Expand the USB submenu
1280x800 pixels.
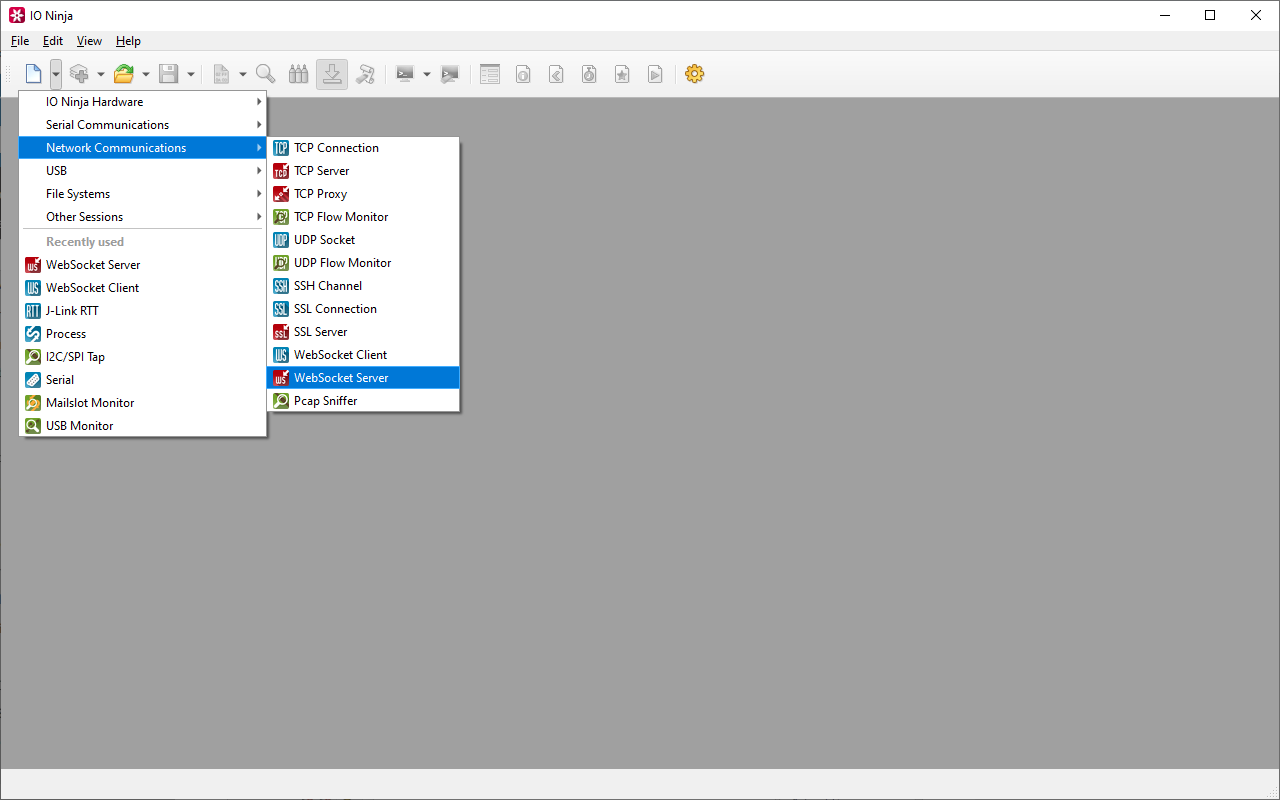click(143, 171)
